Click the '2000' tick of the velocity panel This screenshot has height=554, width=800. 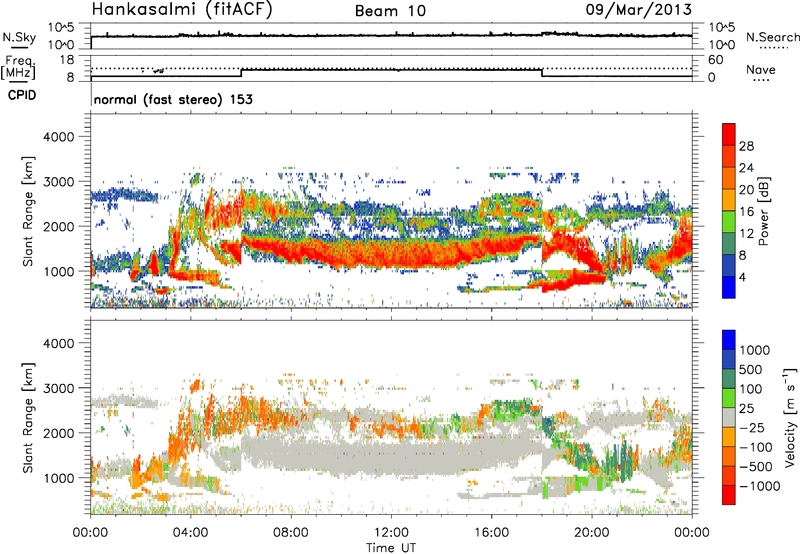58,433
